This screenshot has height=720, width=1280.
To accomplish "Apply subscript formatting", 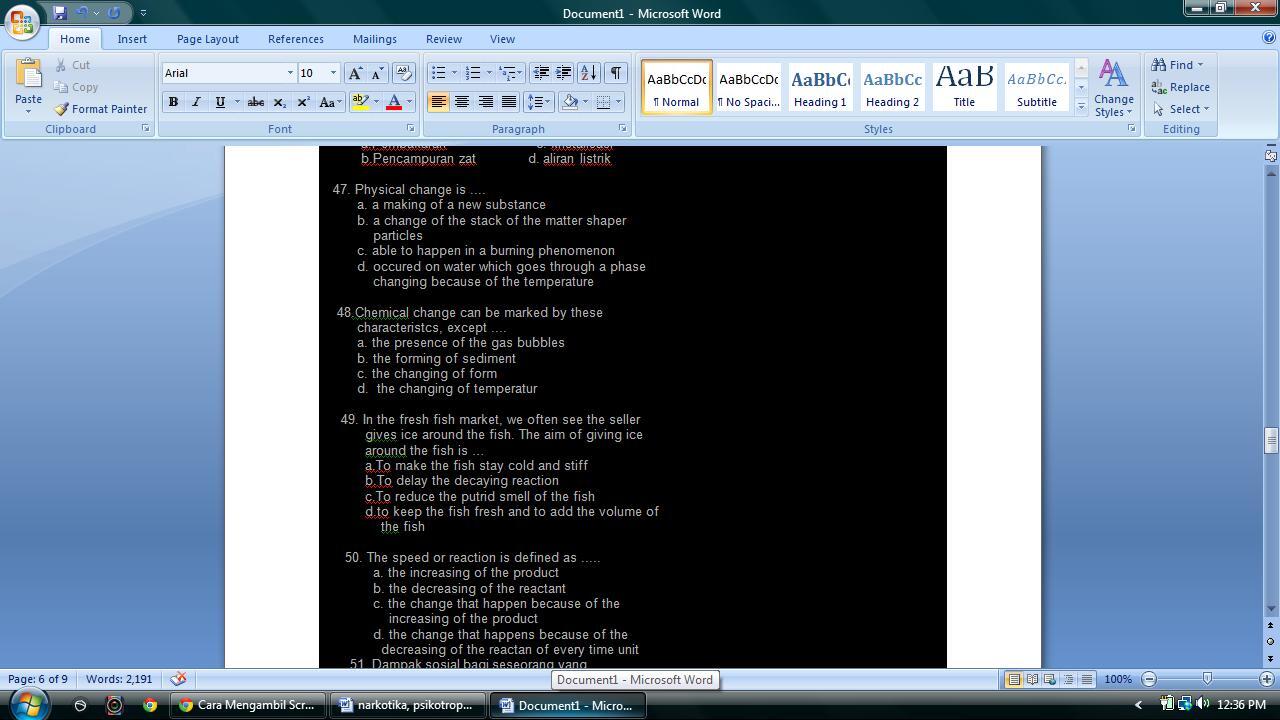I will click(x=278, y=102).
